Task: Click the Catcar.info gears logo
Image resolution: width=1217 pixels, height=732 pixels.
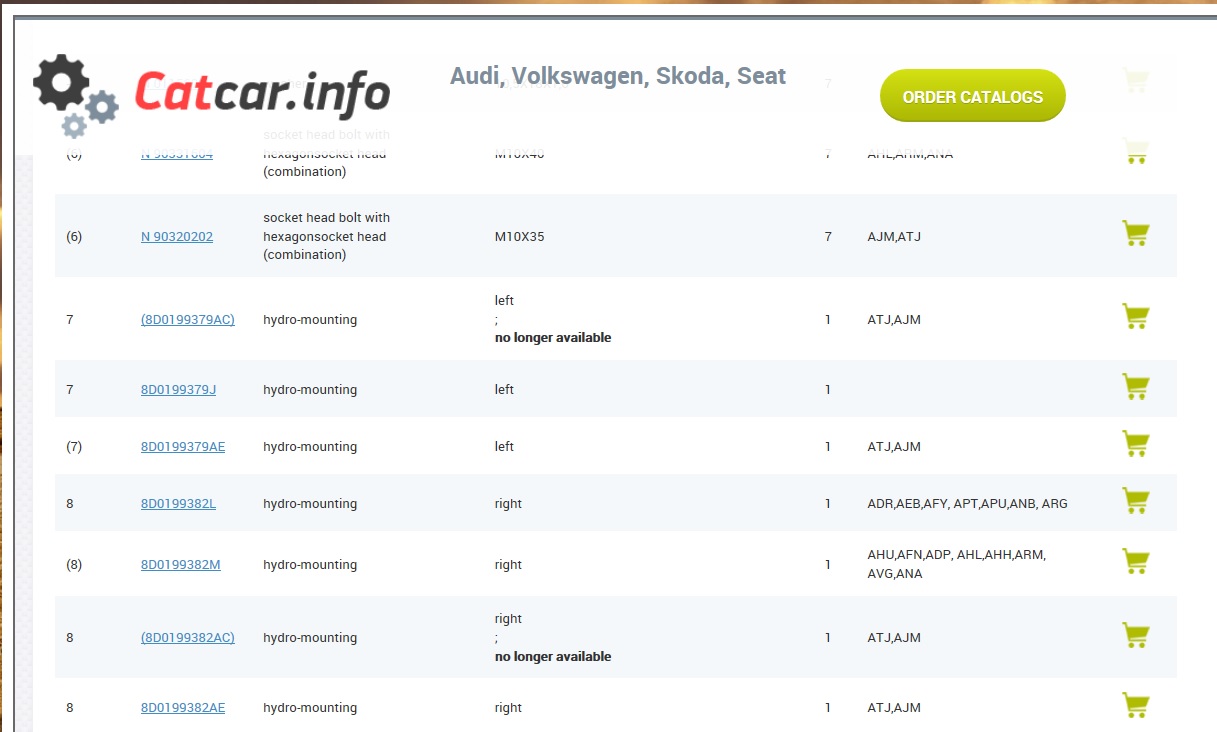Action: point(75,95)
